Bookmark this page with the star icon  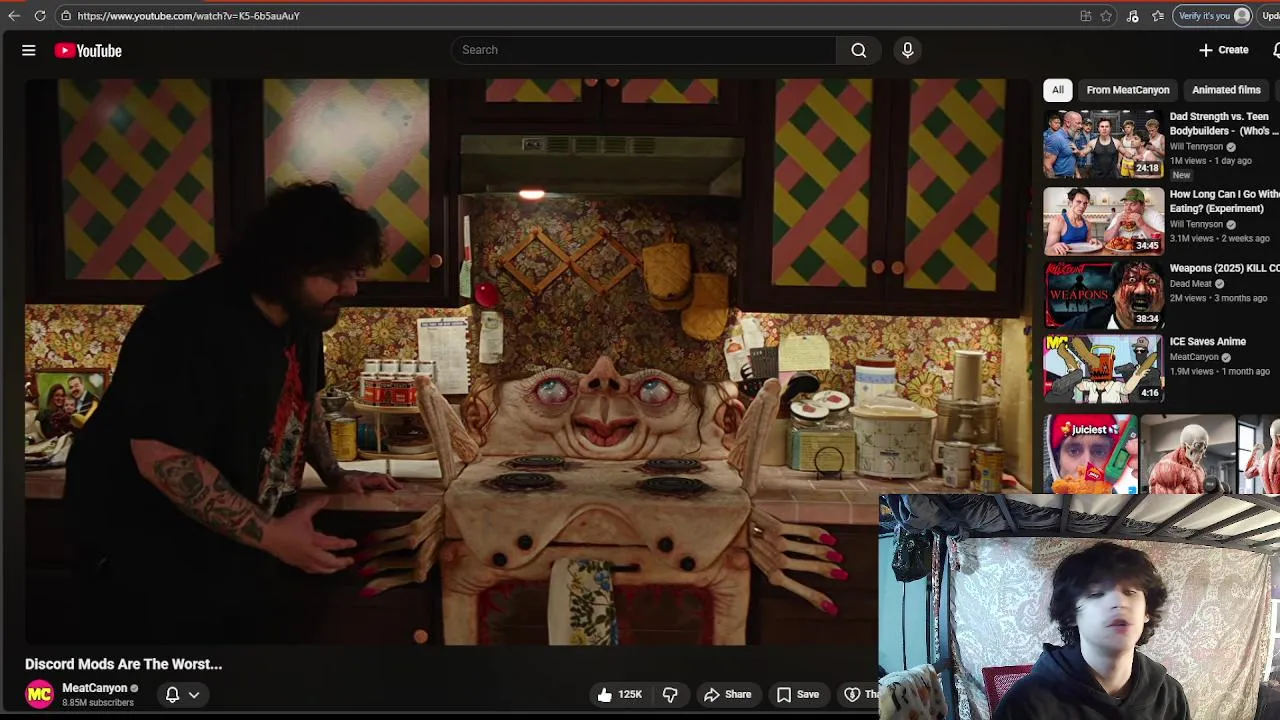coord(1106,16)
